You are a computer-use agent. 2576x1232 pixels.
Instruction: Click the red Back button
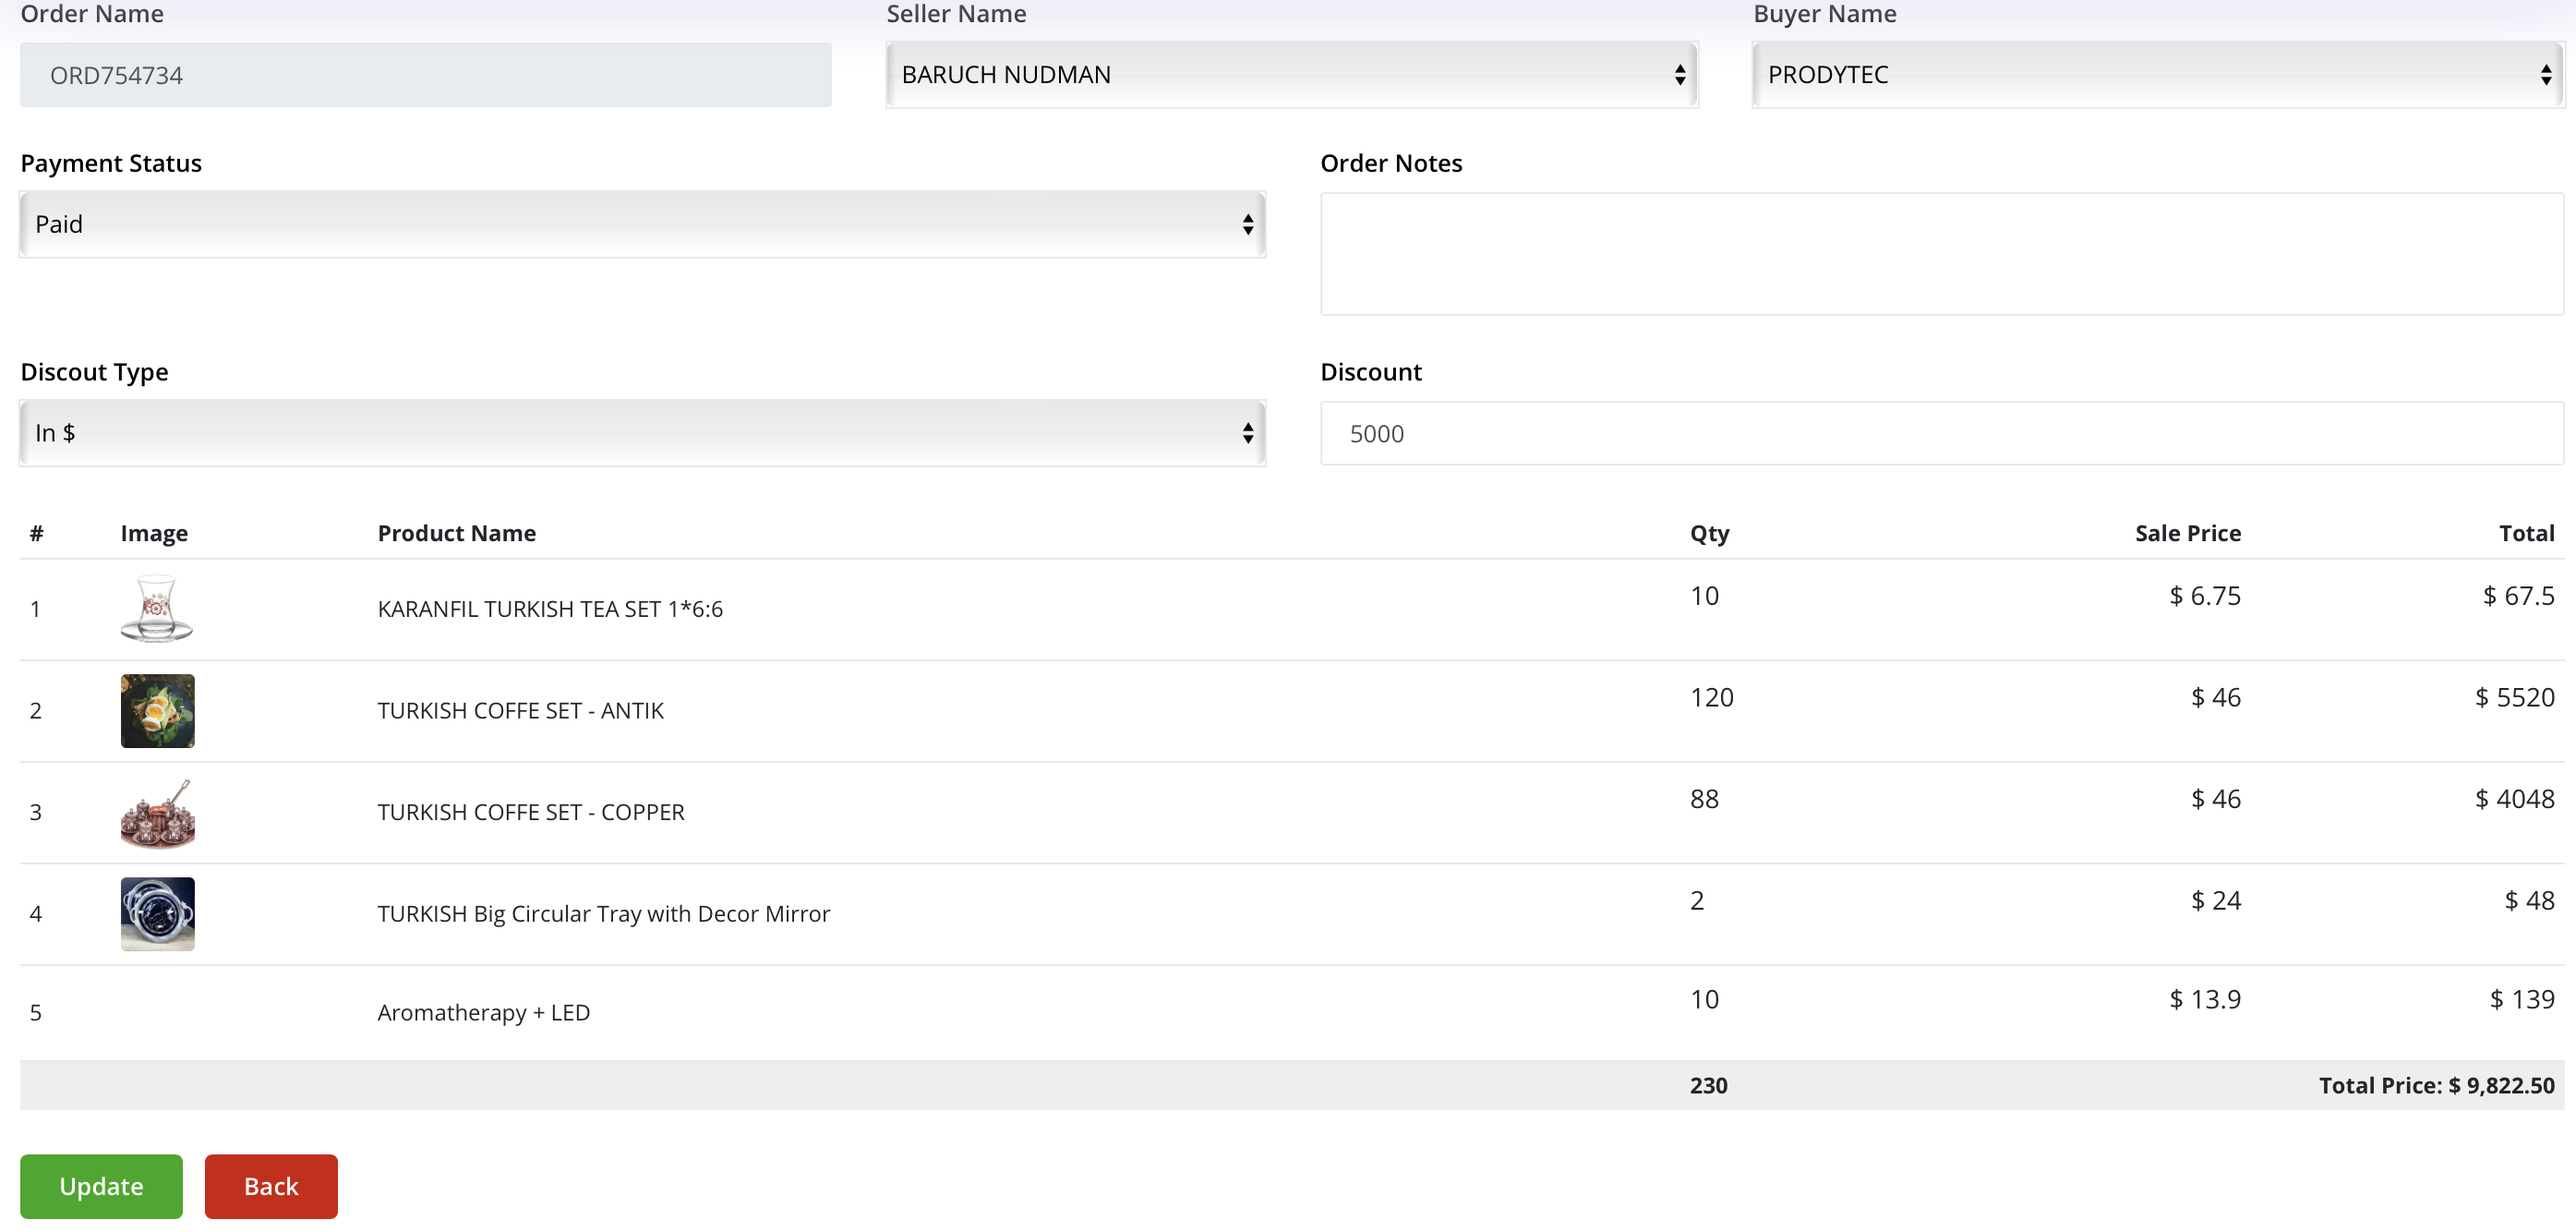pyautogui.click(x=271, y=1187)
